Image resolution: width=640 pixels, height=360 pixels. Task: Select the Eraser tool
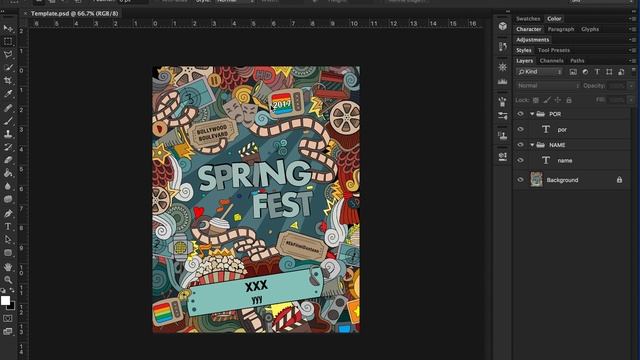point(8,160)
